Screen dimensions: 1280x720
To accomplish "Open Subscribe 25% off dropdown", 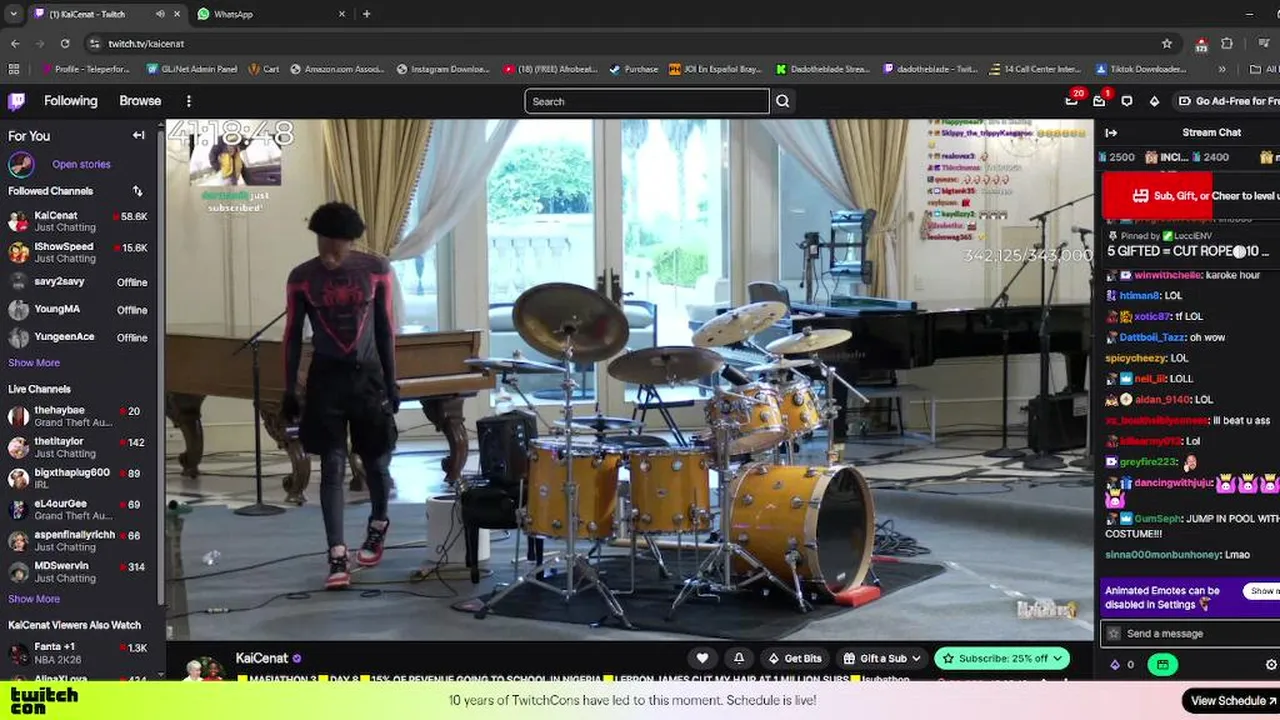I will coord(1003,658).
